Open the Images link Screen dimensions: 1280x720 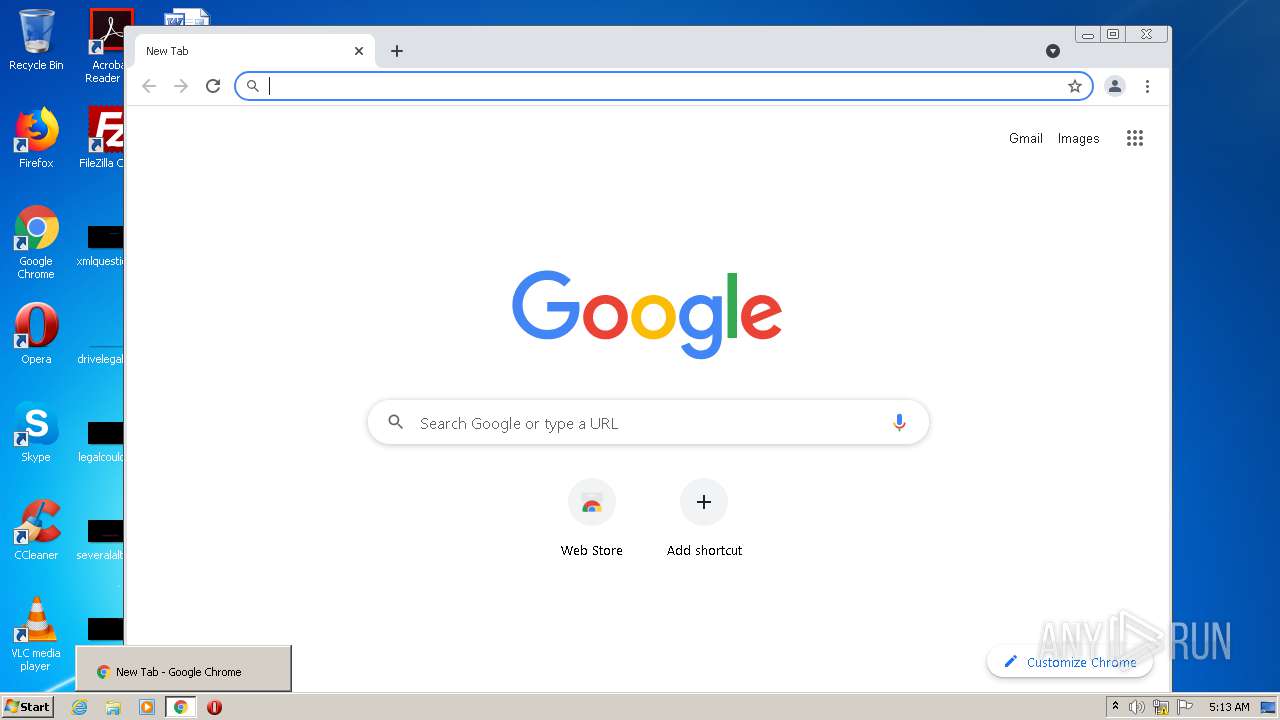1078,138
